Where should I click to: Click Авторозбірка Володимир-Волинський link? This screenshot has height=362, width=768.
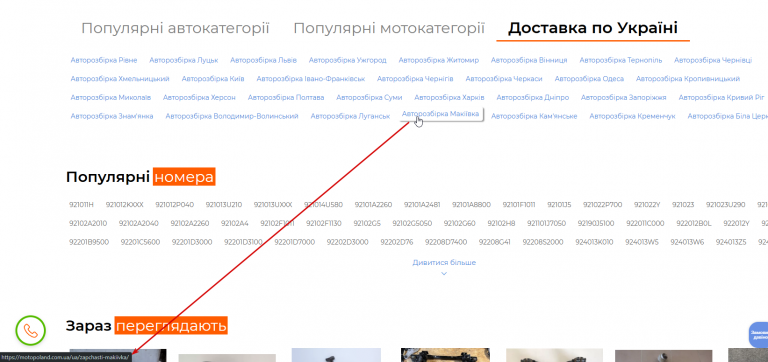point(232,116)
